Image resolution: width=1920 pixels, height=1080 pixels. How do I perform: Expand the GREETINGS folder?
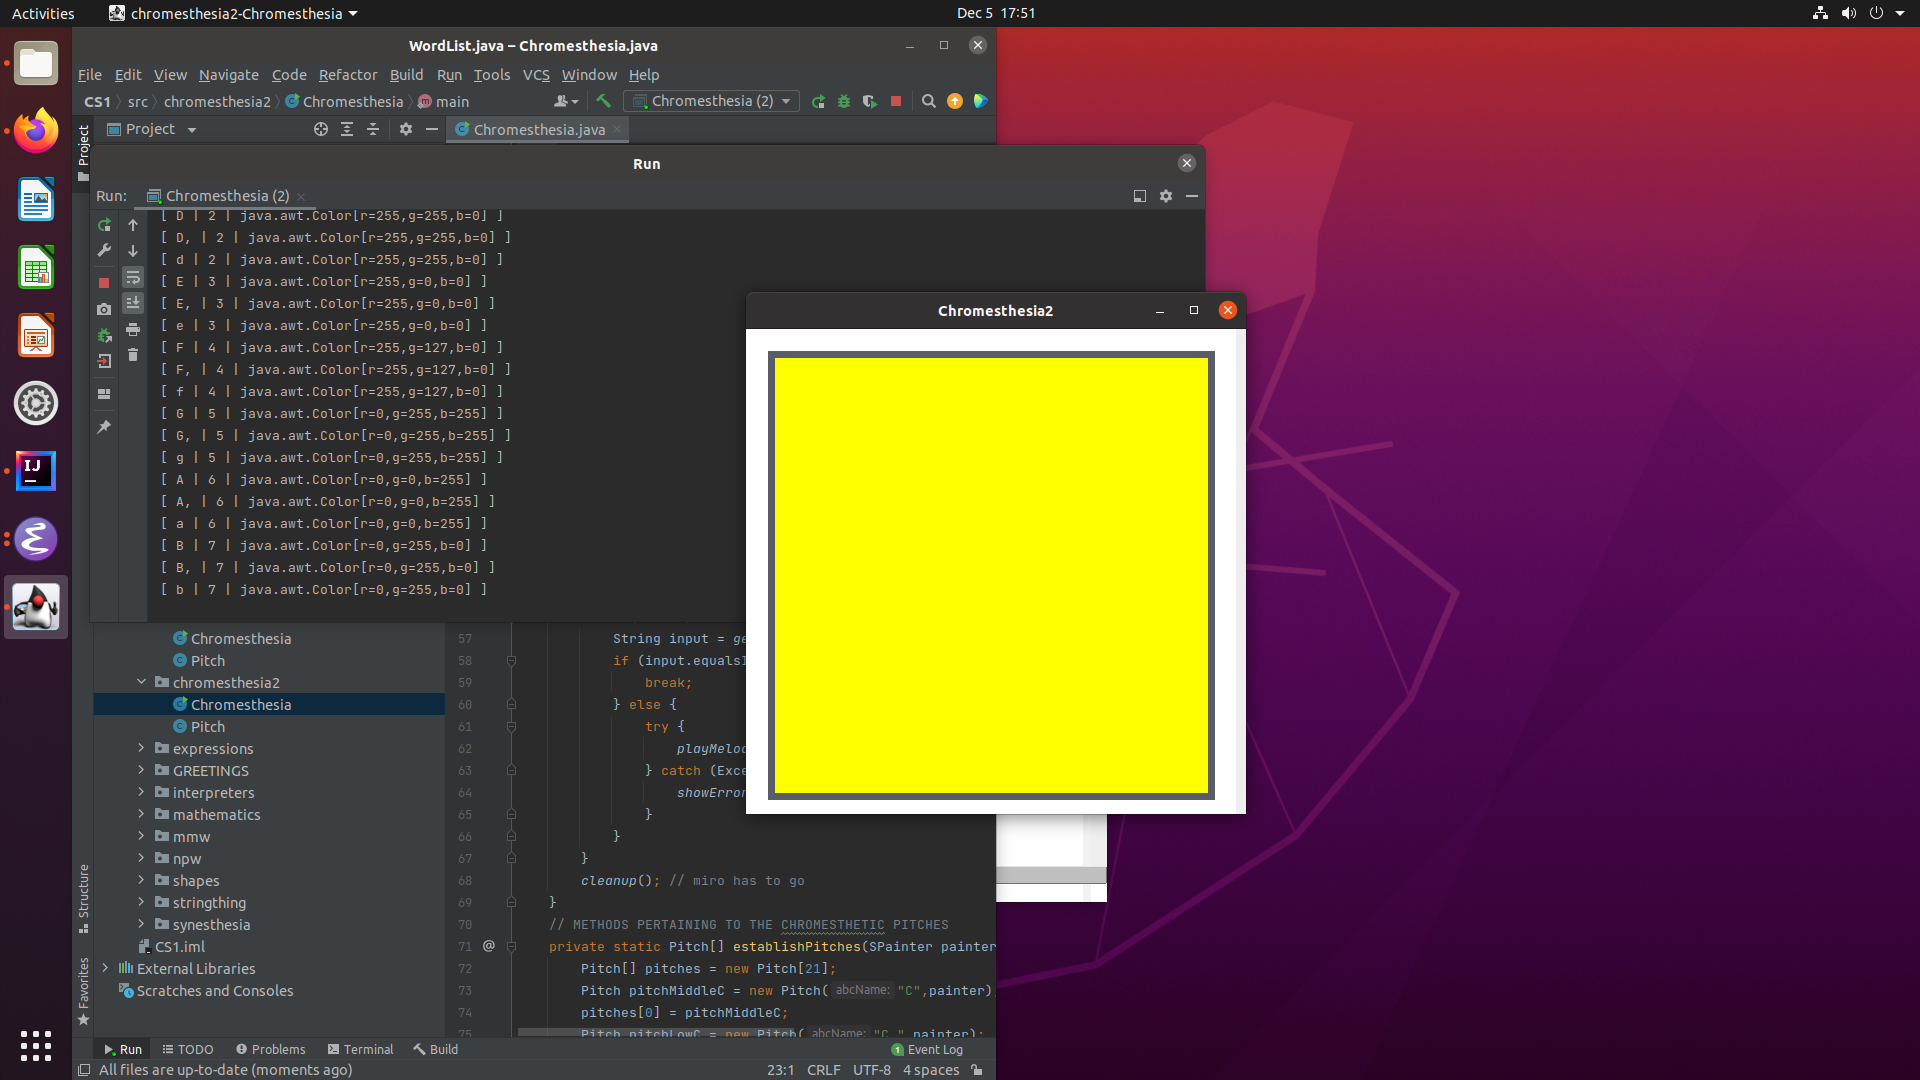tap(141, 770)
